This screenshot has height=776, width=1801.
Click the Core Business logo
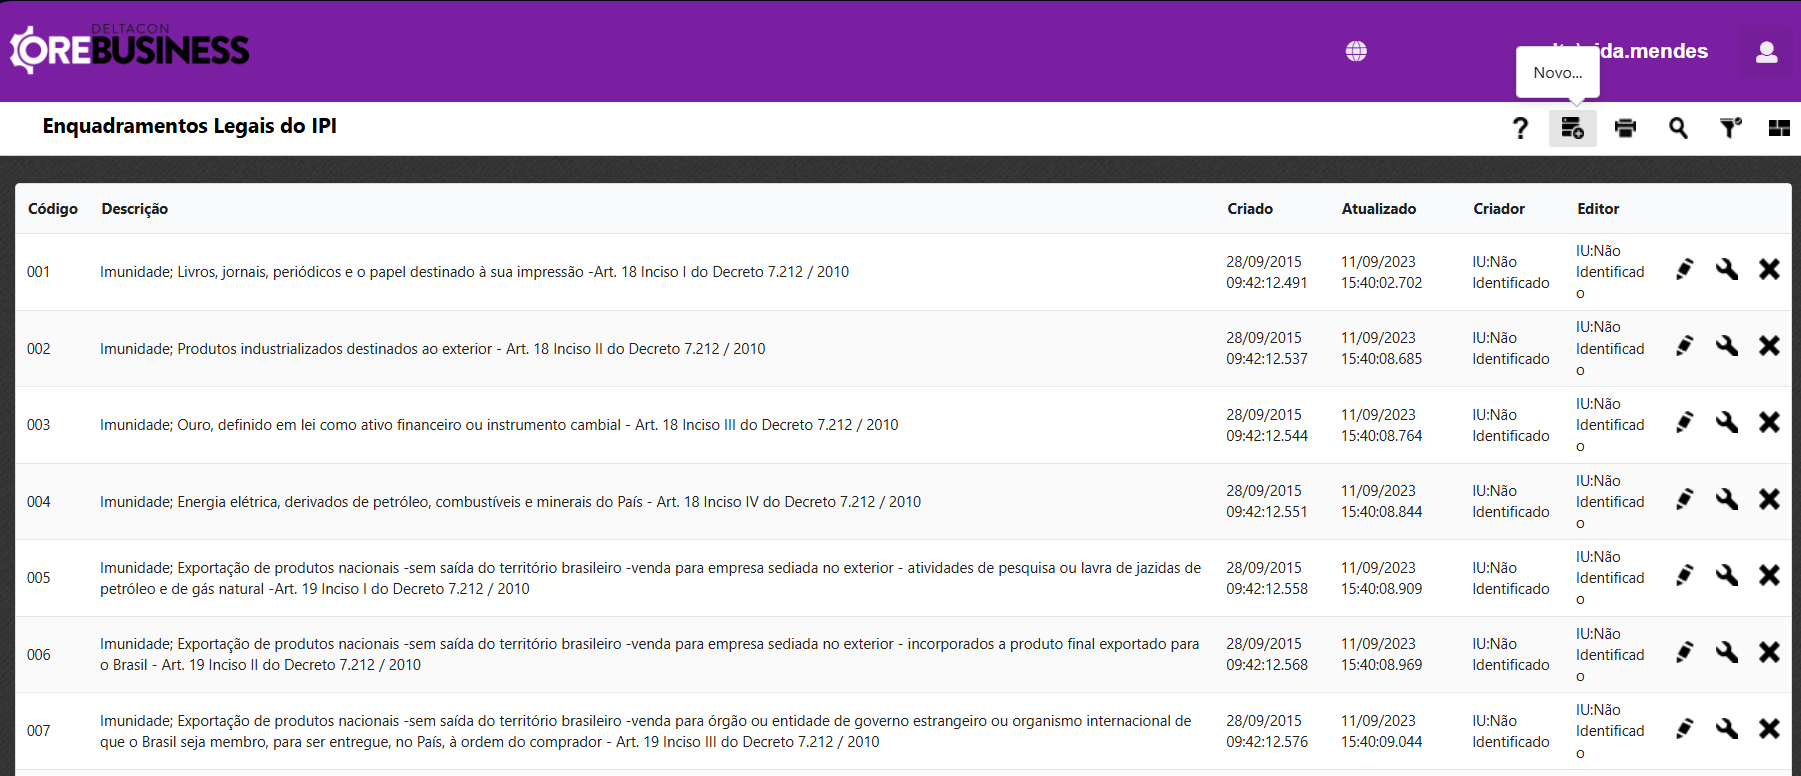pyautogui.click(x=130, y=49)
